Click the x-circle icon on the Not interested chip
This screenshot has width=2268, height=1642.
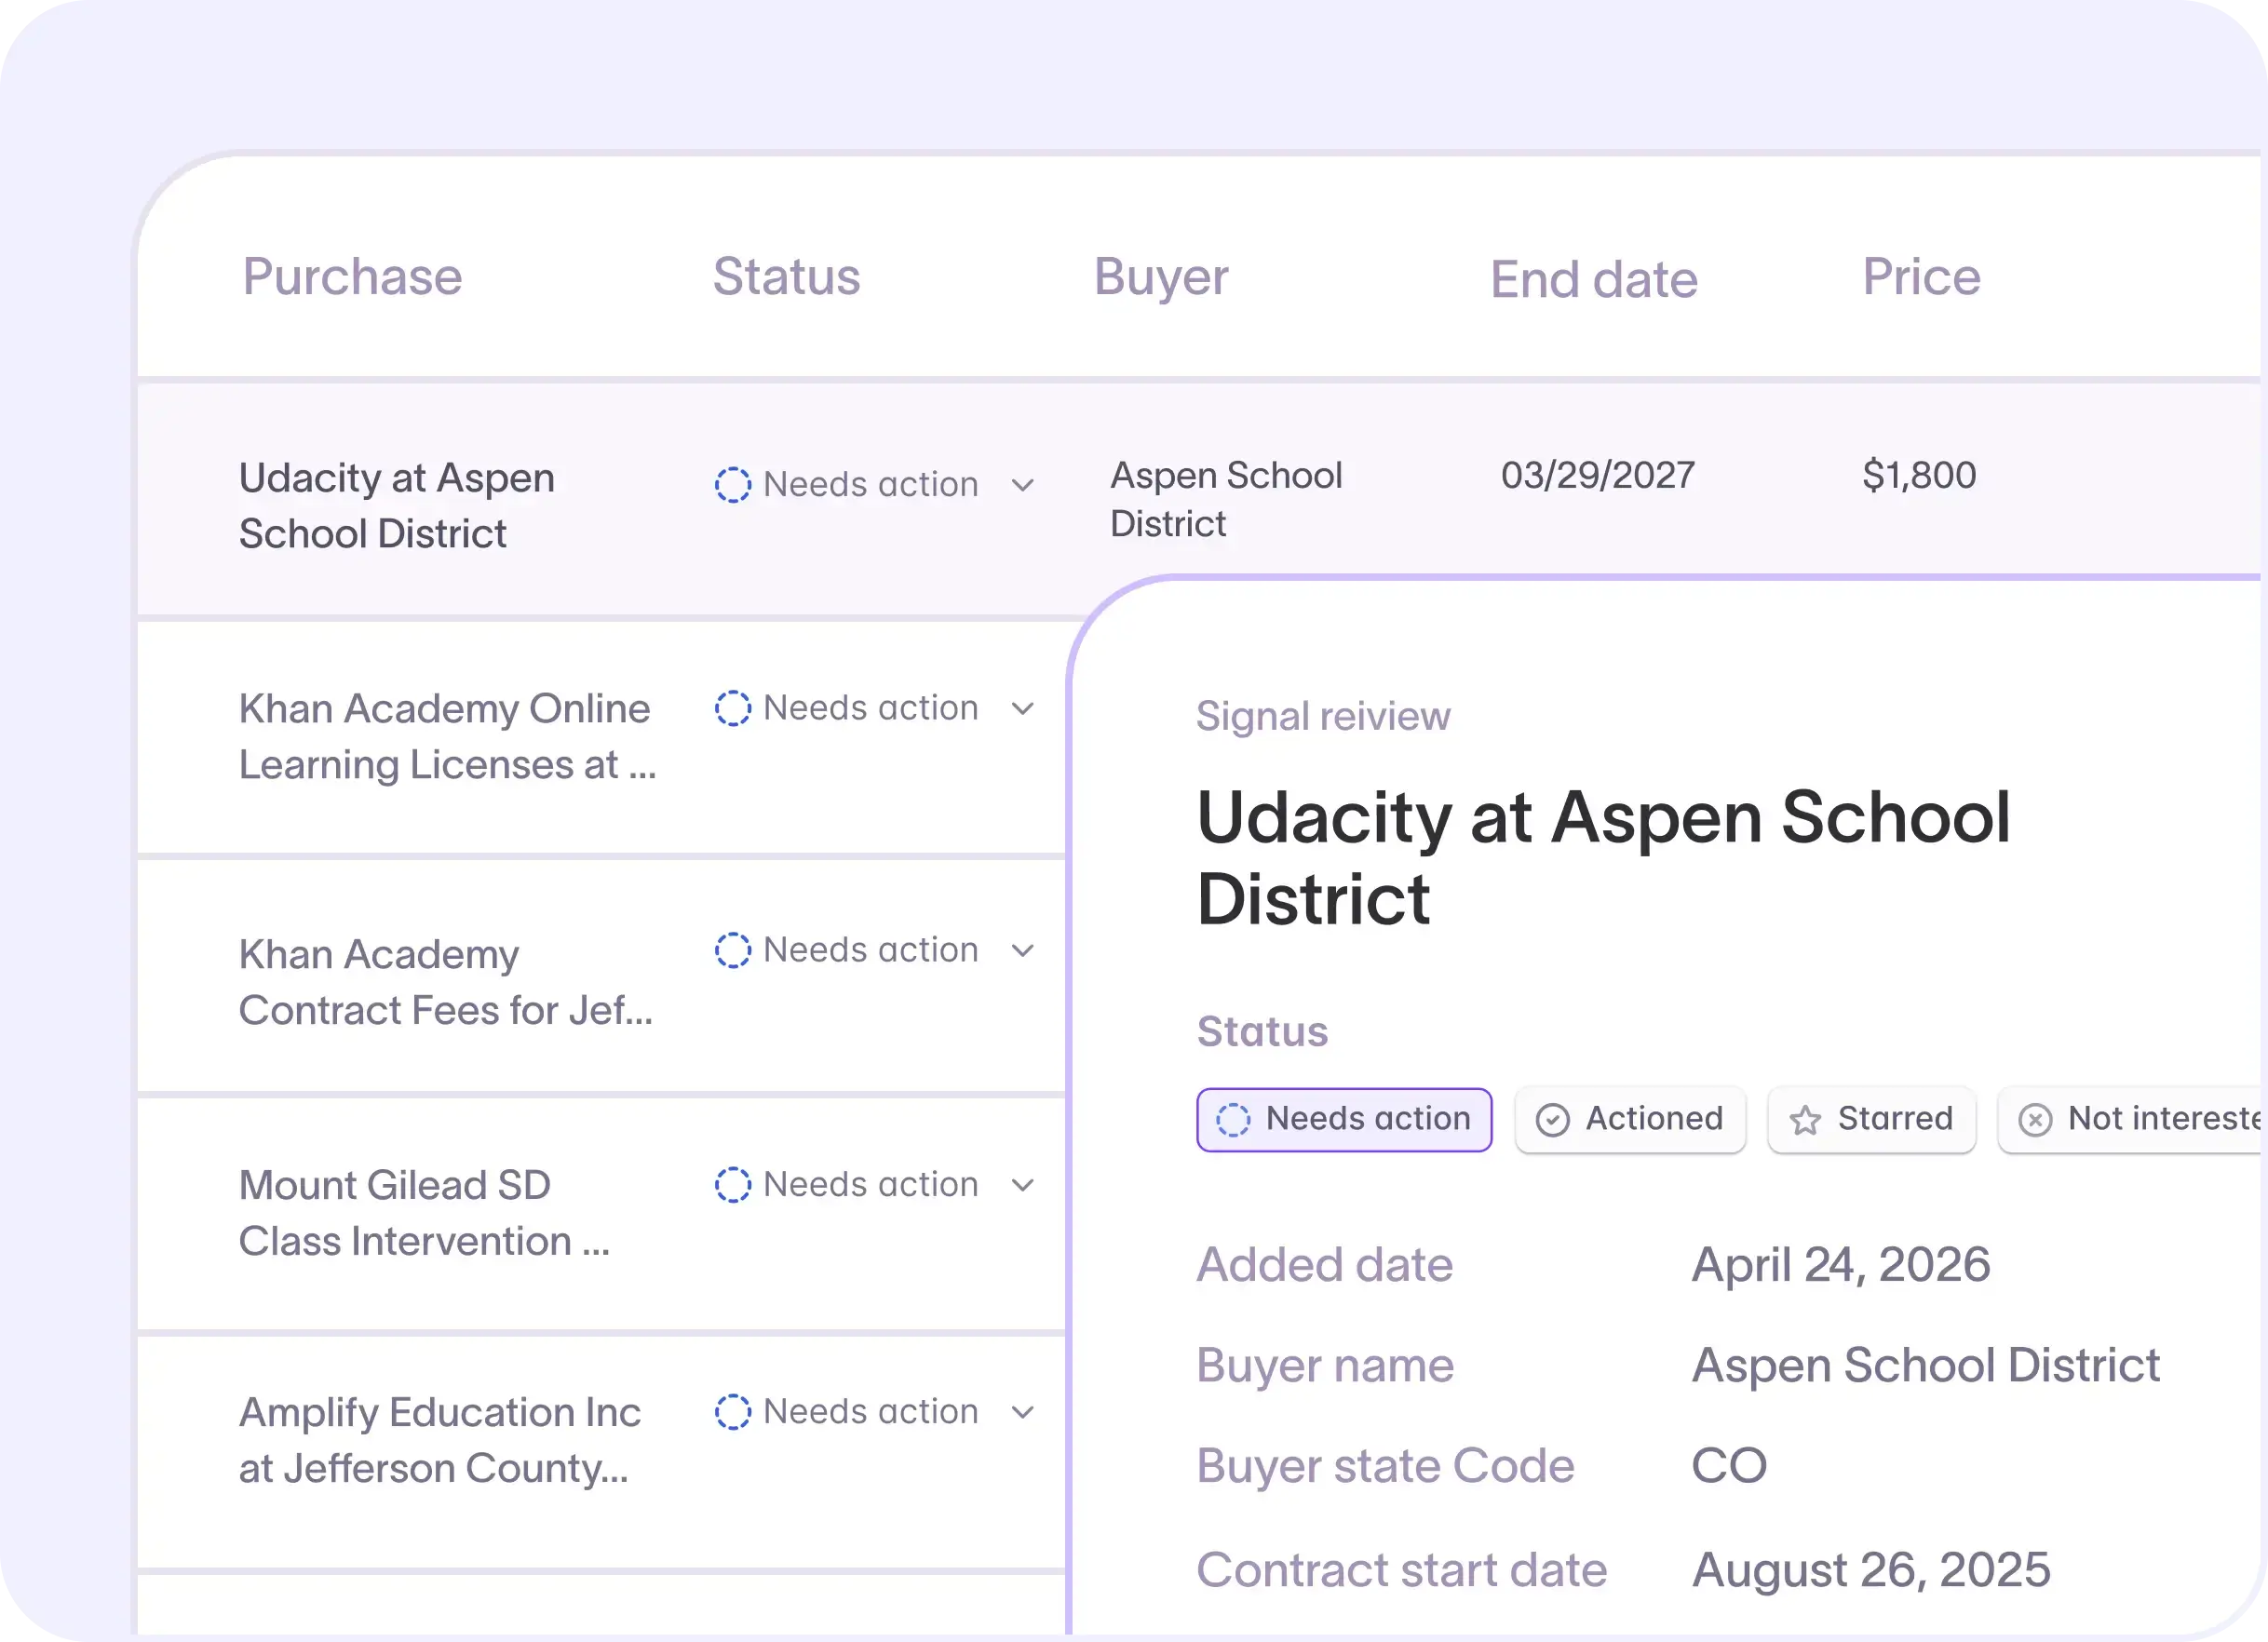[2035, 1120]
